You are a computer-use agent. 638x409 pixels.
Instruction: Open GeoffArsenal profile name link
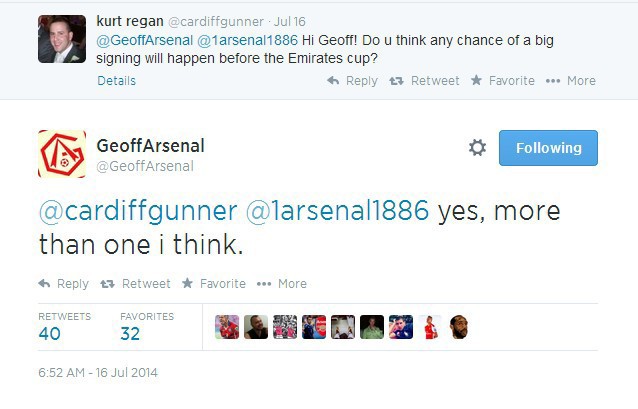150,146
